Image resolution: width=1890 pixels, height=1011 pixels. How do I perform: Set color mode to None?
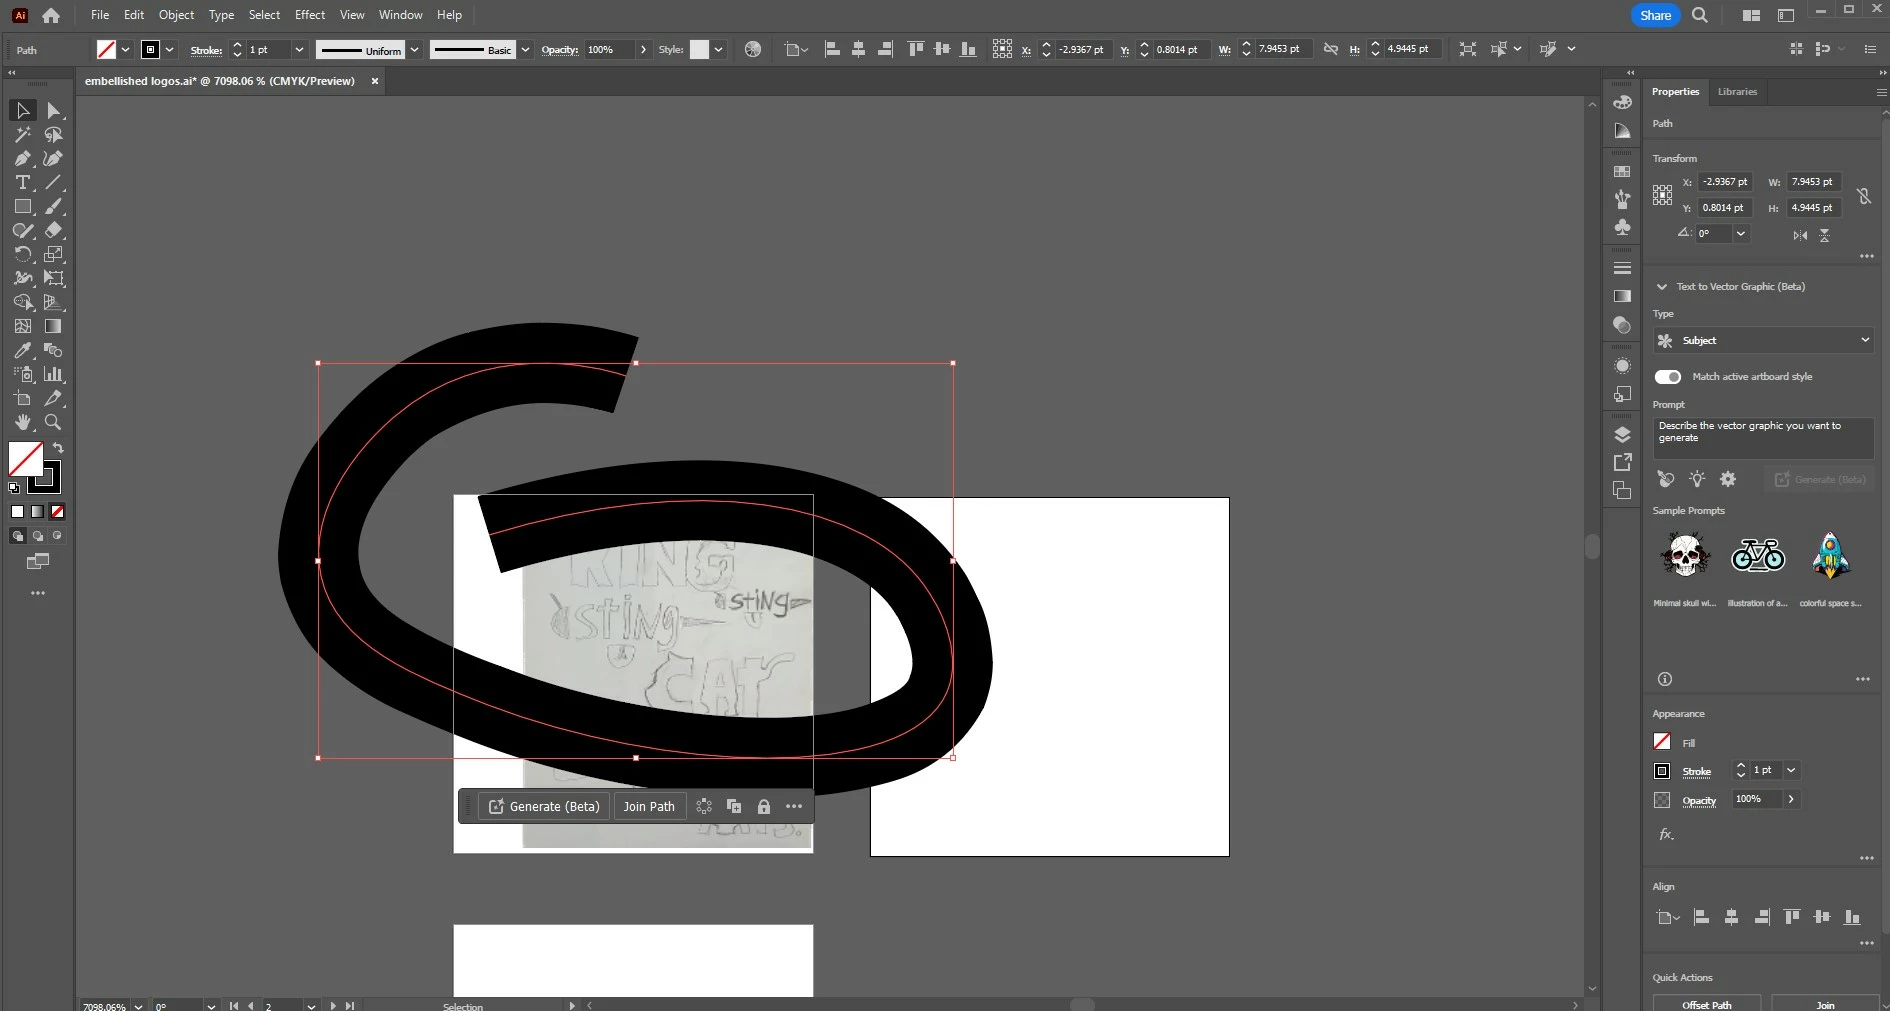pyautogui.click(x=57, y=511)
